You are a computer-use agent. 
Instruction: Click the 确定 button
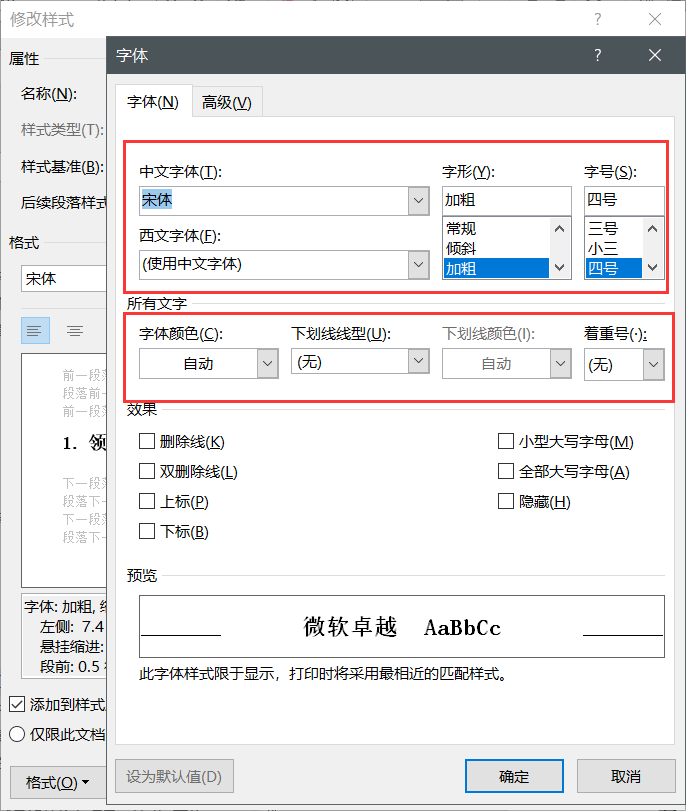(x=514, y=776)
